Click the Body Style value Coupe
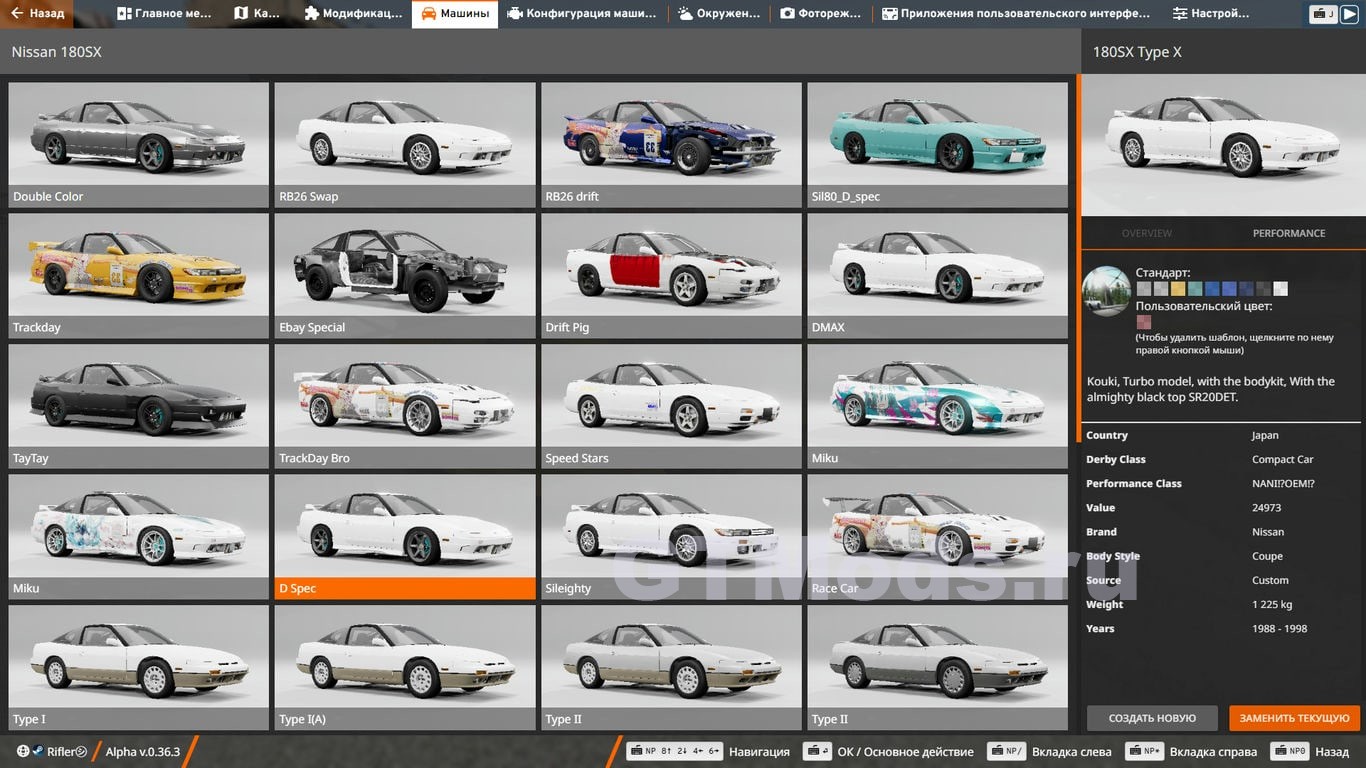 [x=1267, y=556]
